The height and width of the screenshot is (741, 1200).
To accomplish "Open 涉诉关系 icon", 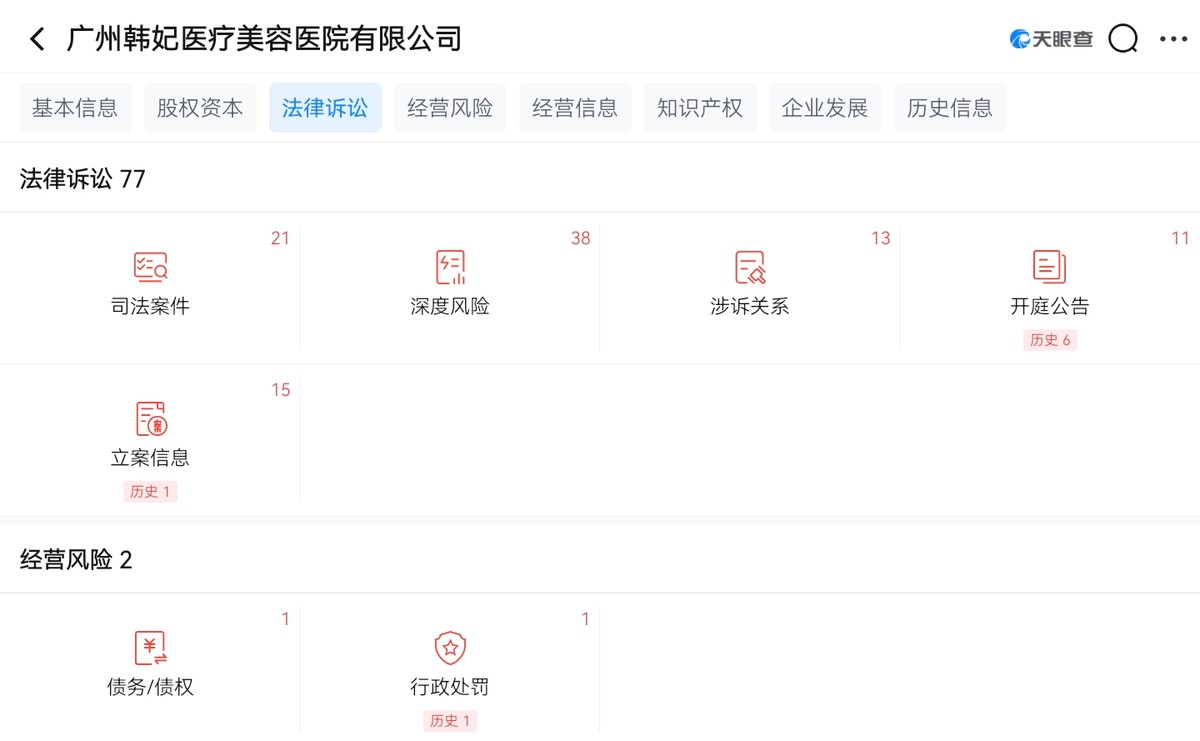I will tap(750, 267).
